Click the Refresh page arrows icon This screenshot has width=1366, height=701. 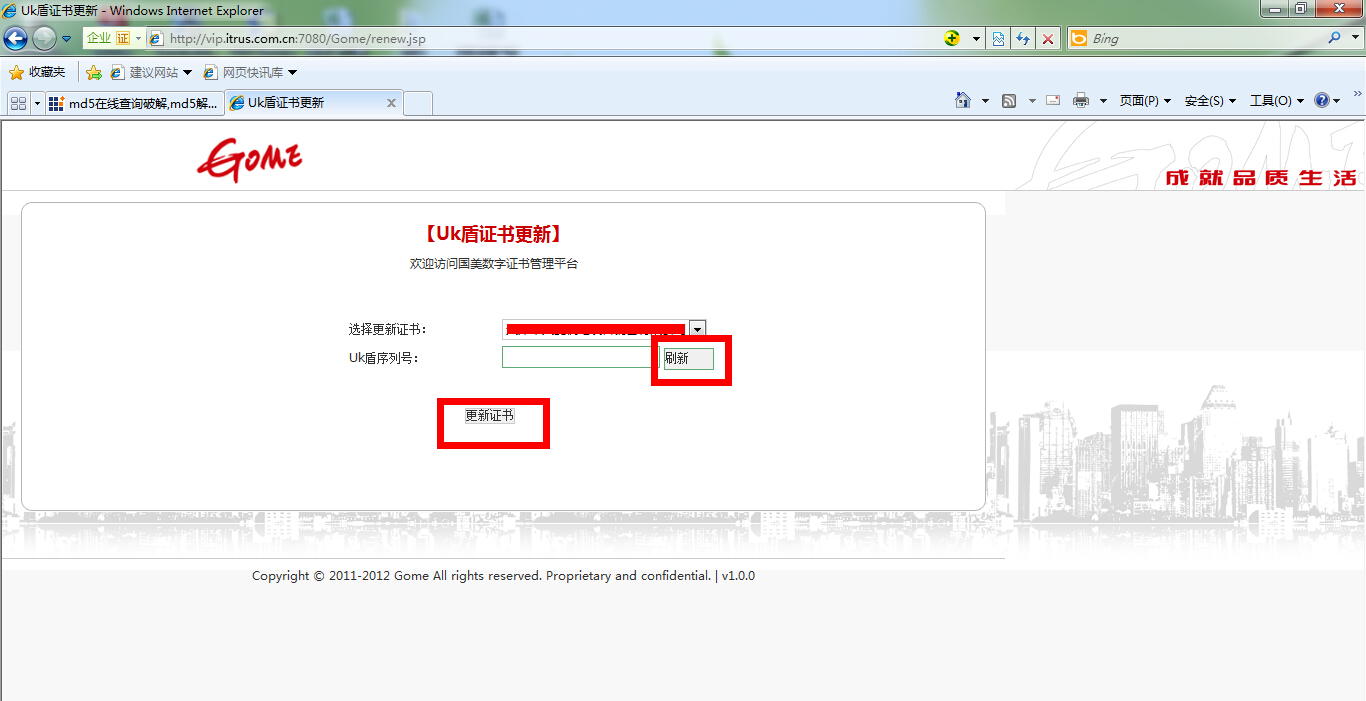pyautogui.click(x=1022, y=39)
